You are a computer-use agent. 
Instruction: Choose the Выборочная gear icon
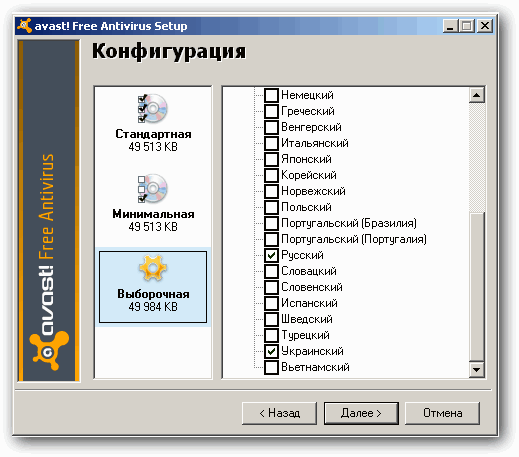(153, 268)
